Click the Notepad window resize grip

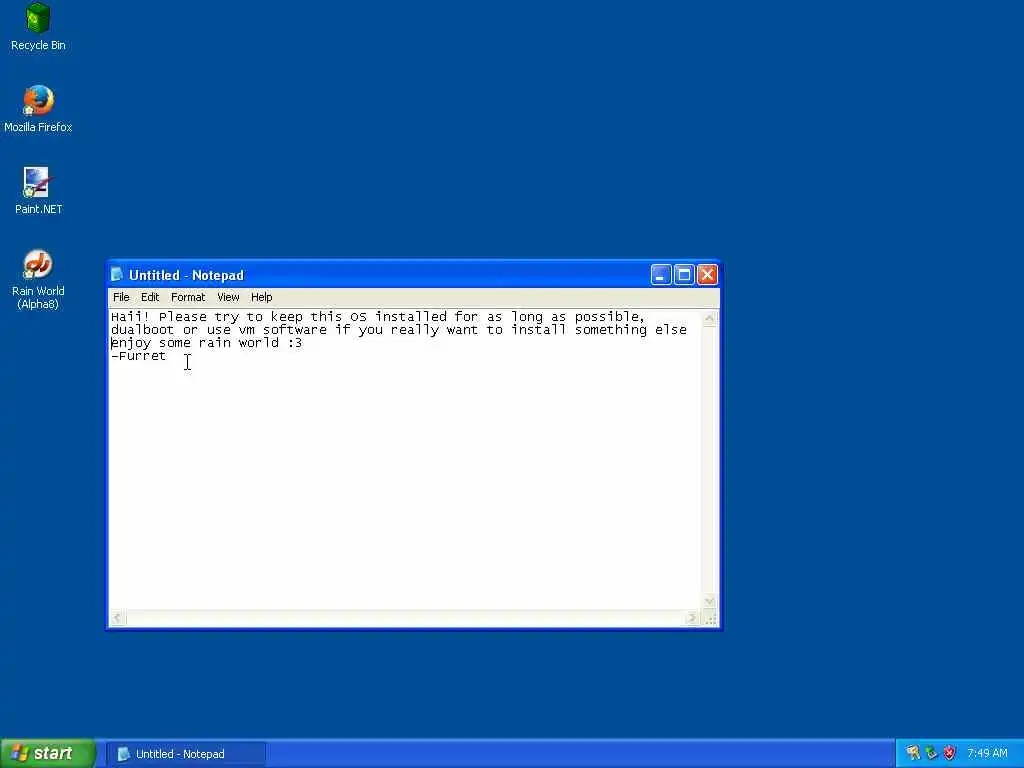[x=710, y=618]
